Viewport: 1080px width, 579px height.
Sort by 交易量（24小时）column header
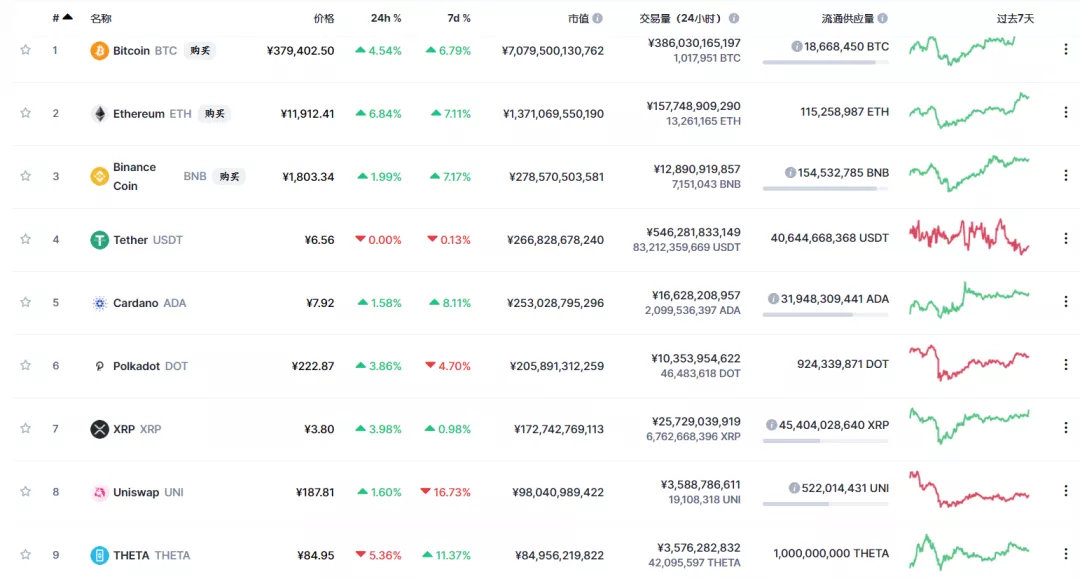point(680,19)
